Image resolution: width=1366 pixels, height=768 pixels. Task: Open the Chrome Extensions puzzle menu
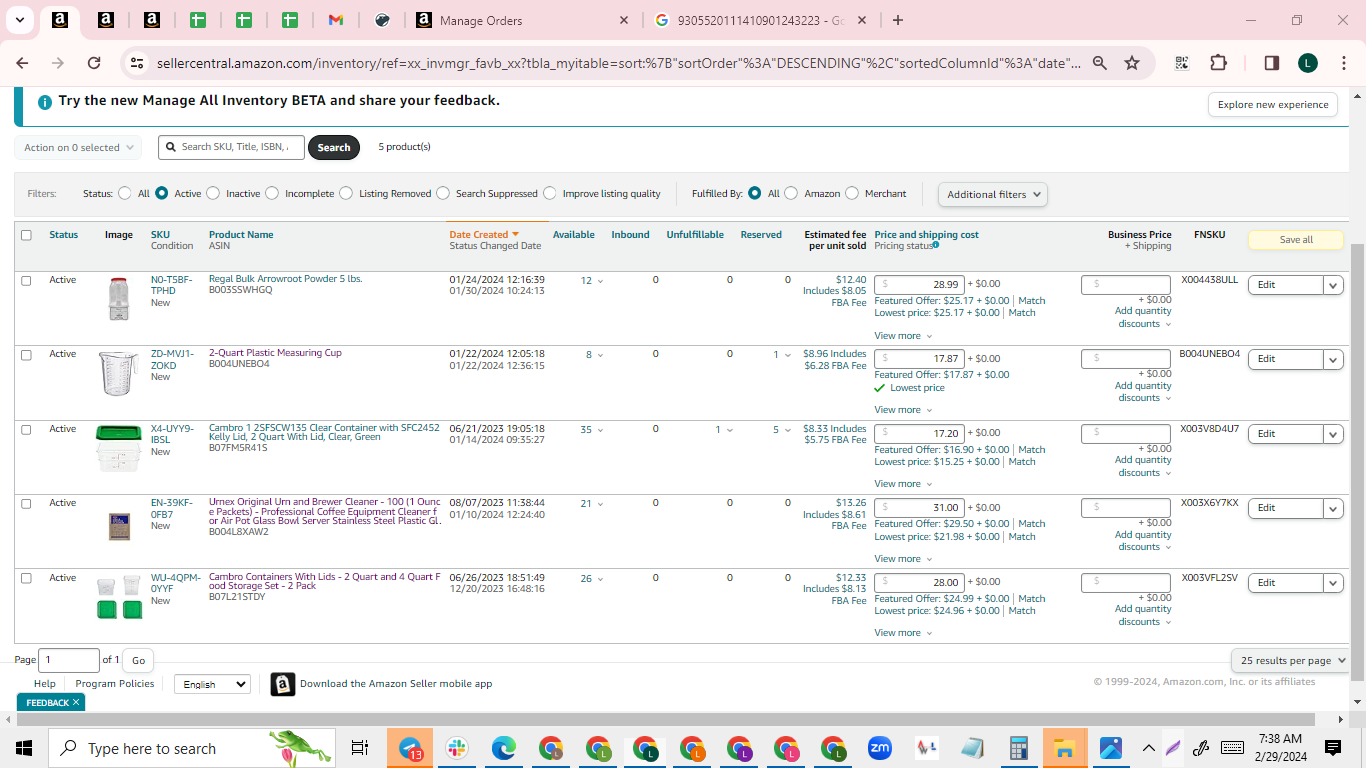(x=1218, y=63)
